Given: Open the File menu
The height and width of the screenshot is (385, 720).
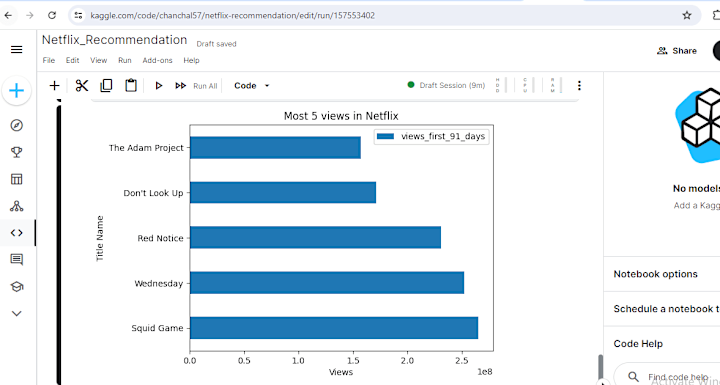Looking at the screenshot, I should point(49,60).
